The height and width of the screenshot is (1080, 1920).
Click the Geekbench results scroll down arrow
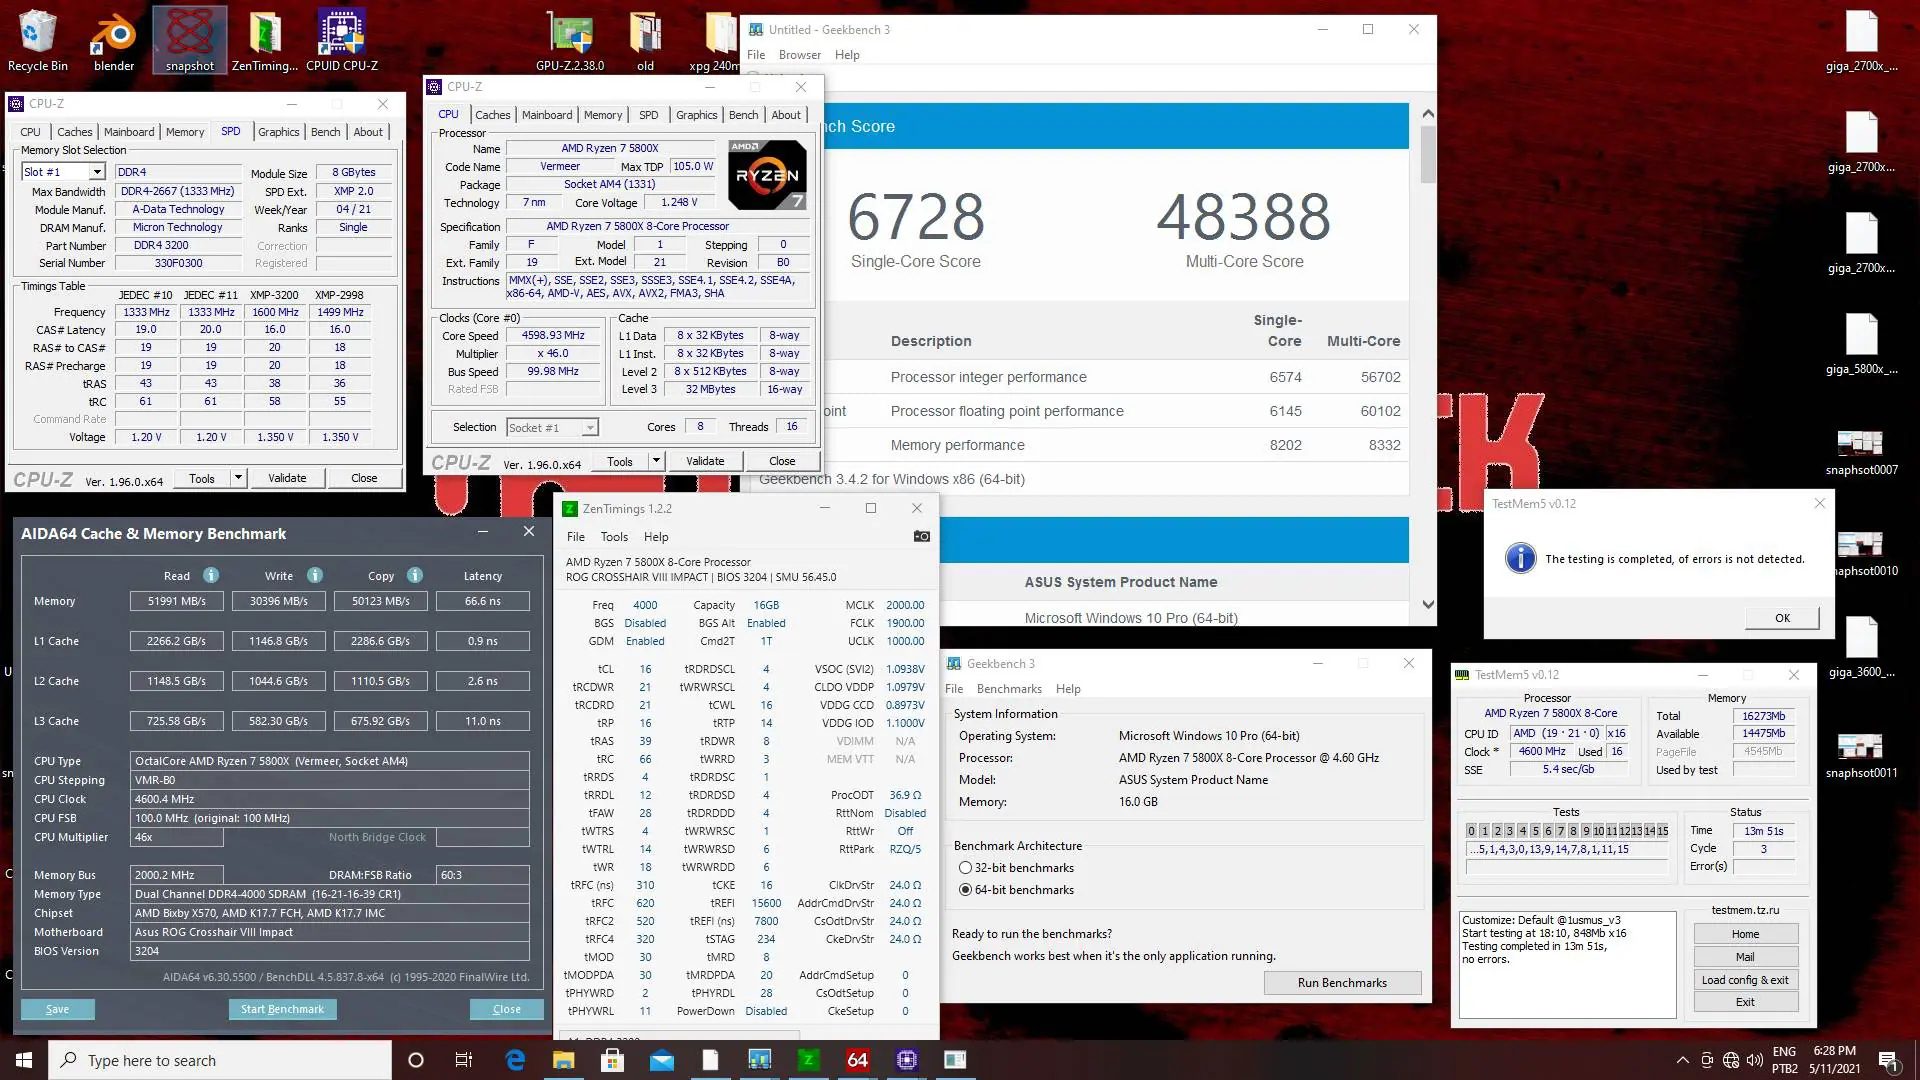point(1428,604)
